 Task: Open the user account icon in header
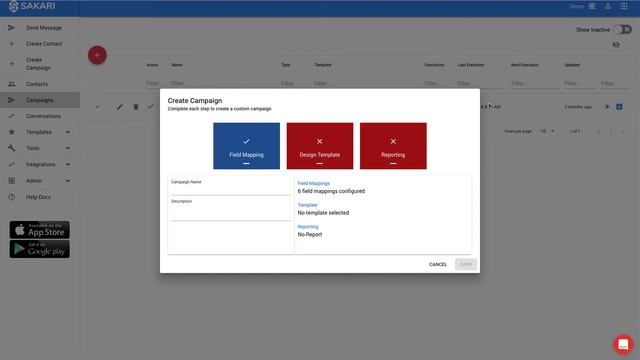608,6
